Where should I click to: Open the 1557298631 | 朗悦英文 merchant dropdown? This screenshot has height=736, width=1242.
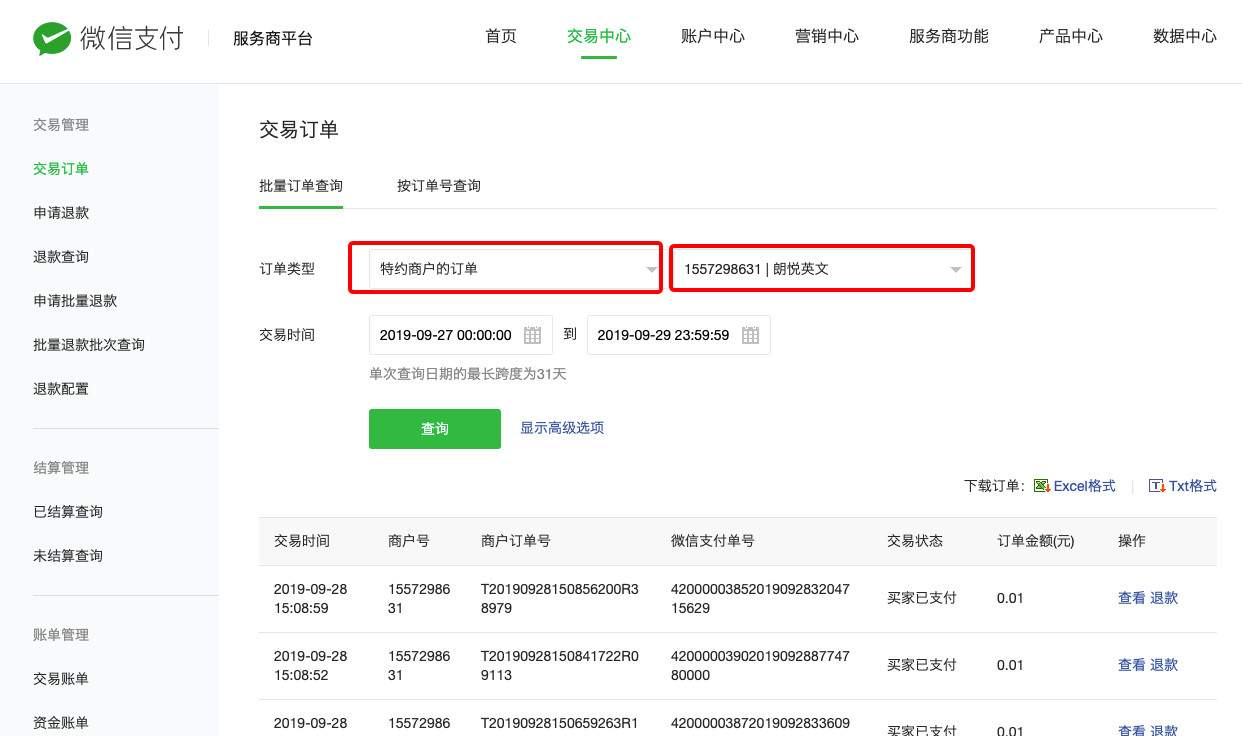click(x=821, y=269)
